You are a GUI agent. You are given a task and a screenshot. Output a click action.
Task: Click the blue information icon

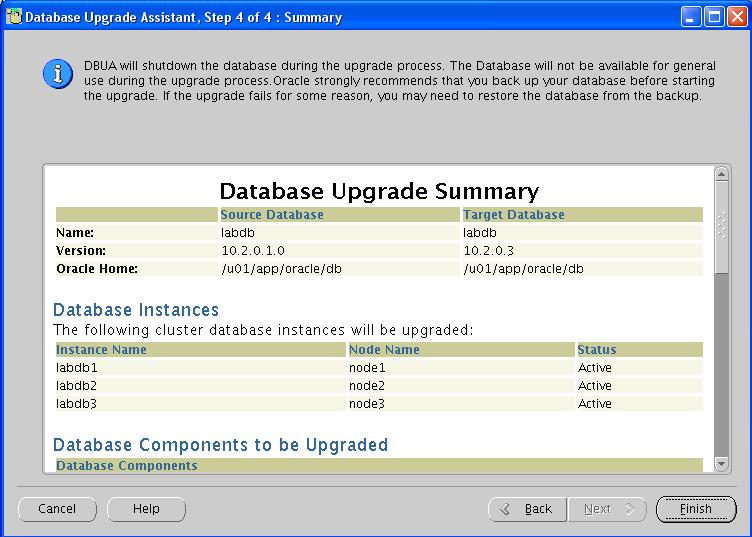point(57,73)
